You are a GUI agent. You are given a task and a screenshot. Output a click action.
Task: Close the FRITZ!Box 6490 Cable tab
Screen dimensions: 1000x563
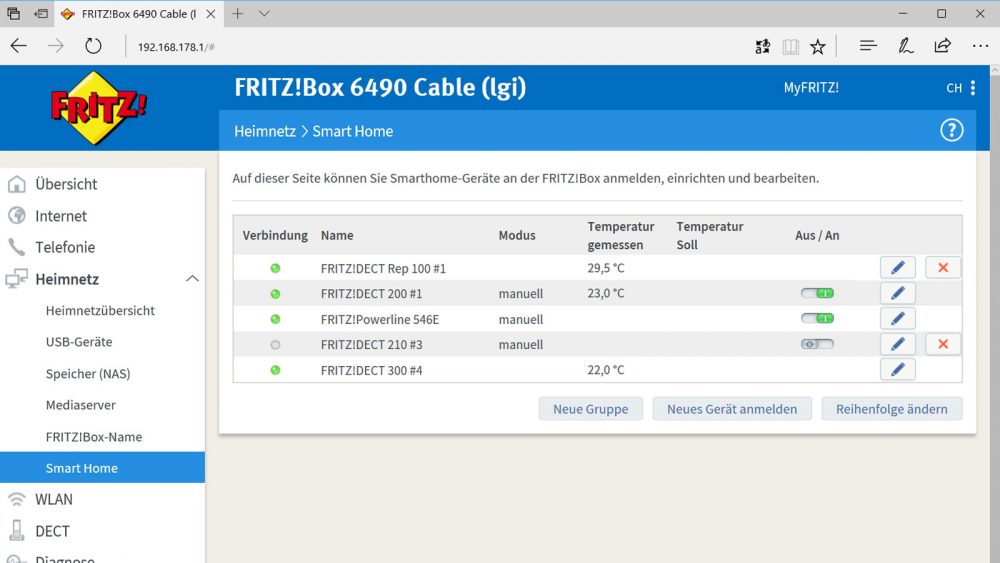[210, 13]
